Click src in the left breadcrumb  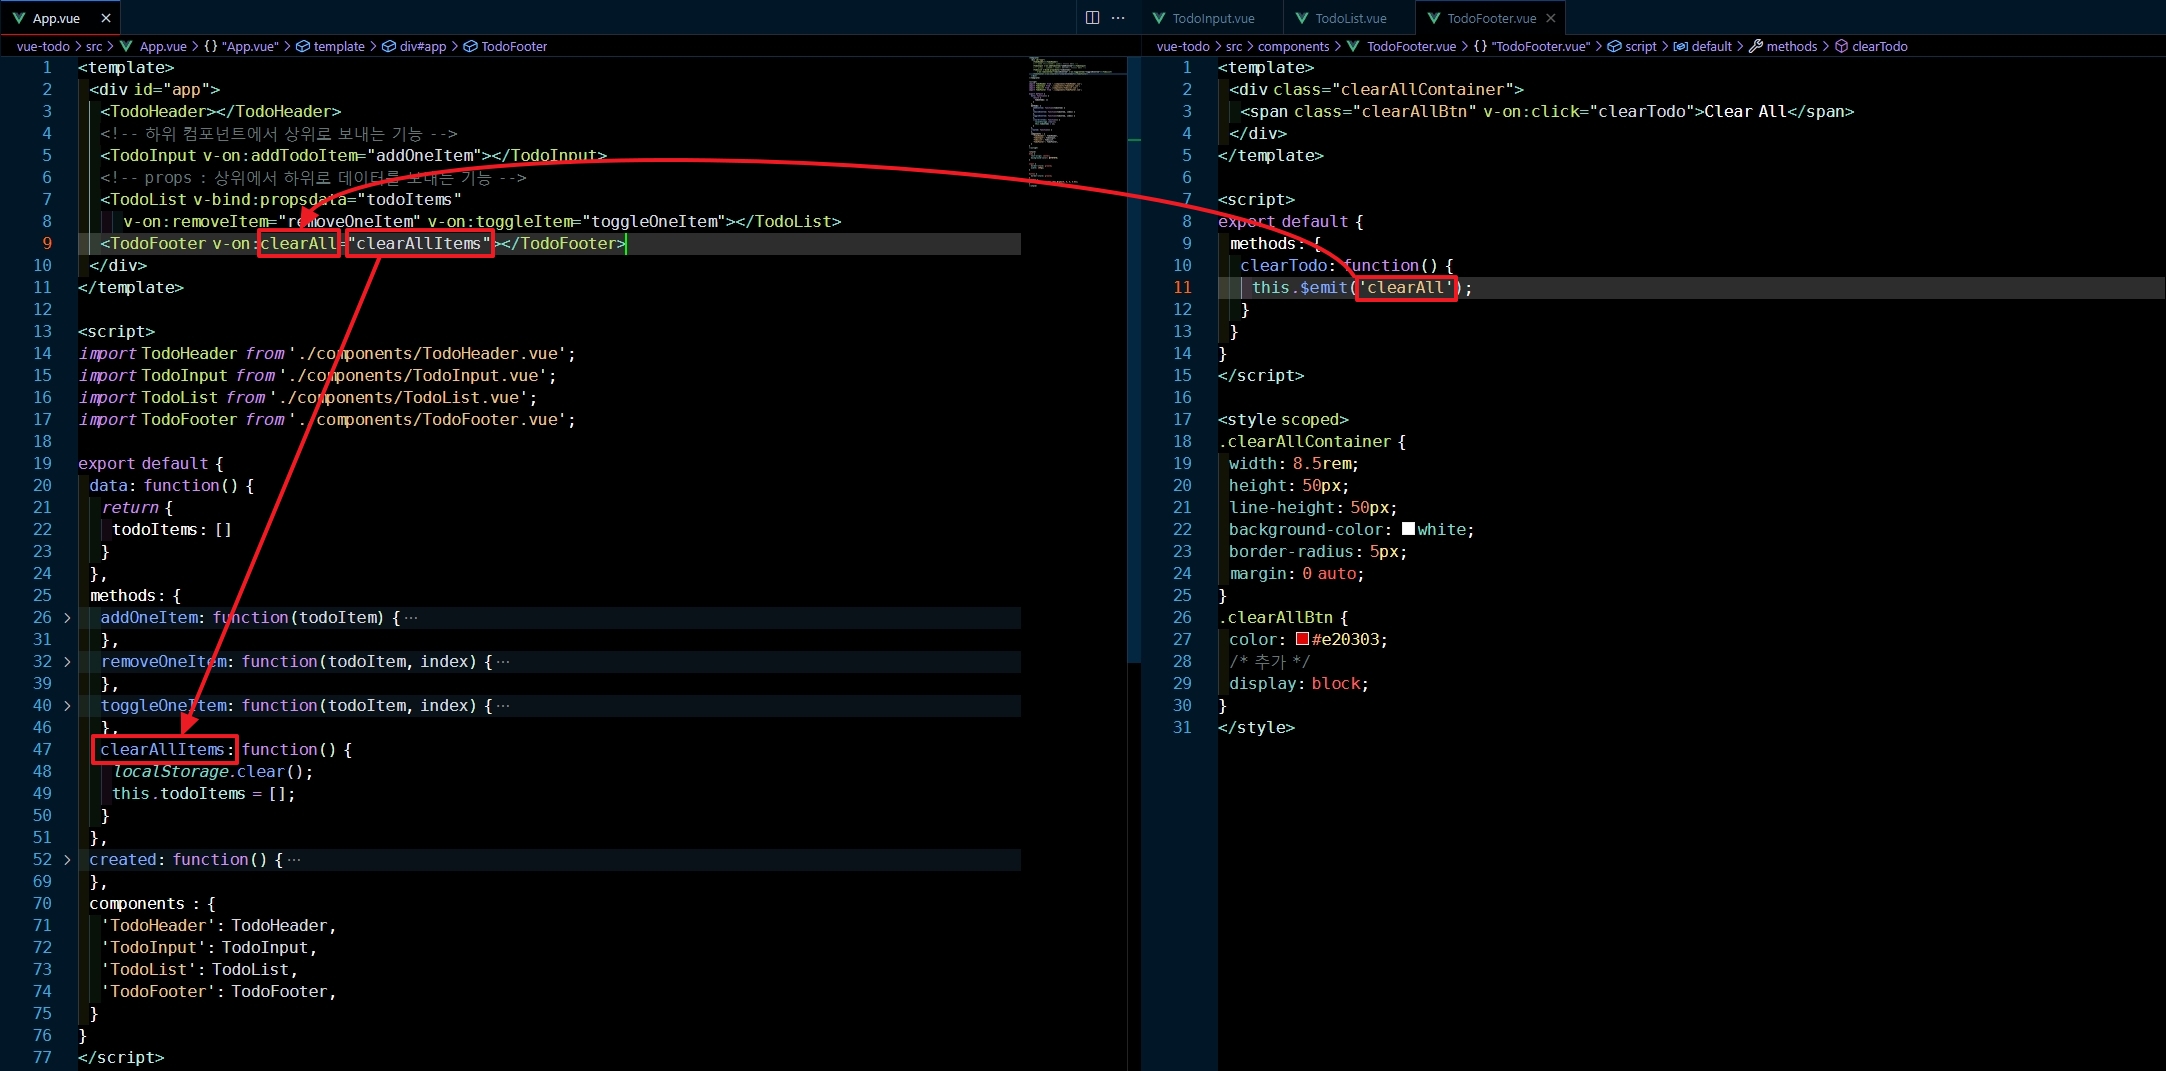coord(94,46)
